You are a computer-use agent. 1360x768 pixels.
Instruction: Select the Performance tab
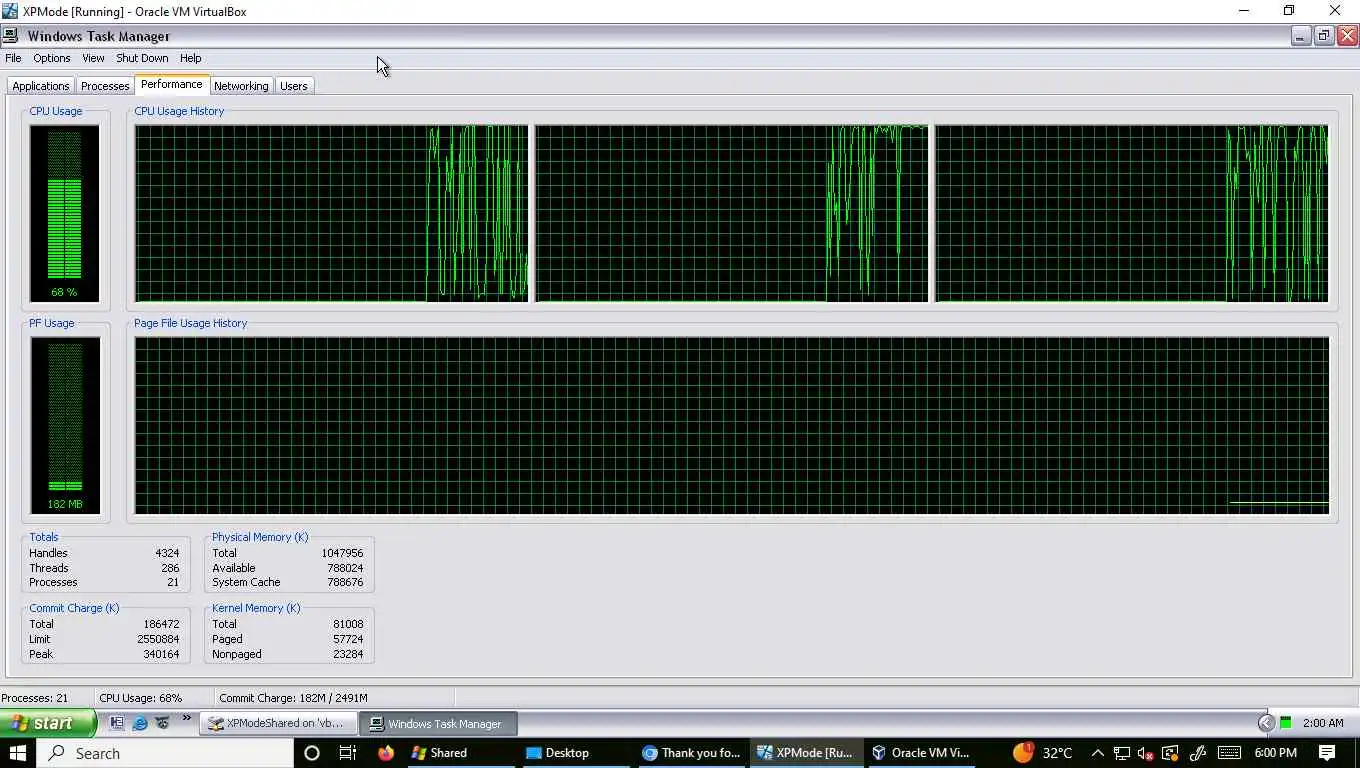172,84
